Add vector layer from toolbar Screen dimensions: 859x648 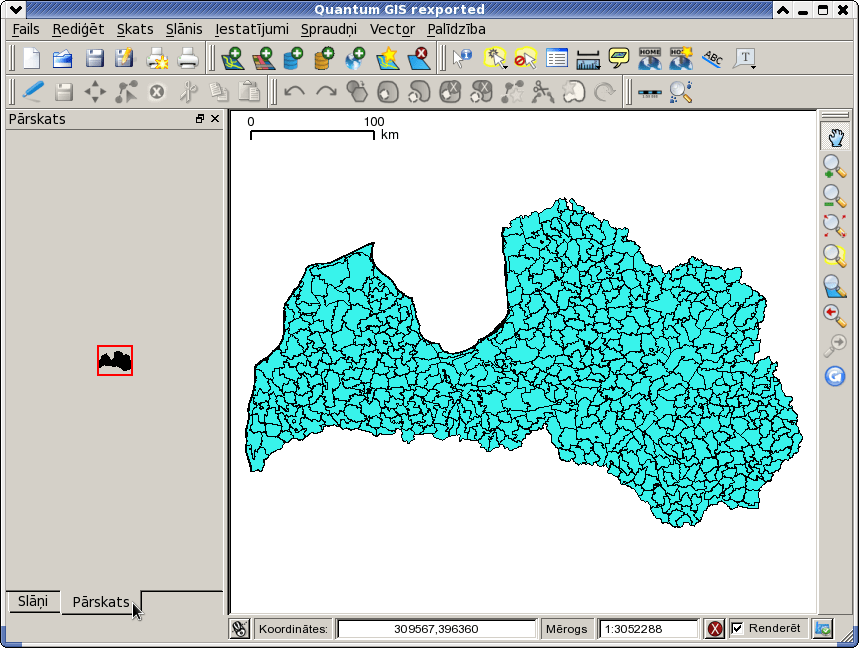click(233, 59)
